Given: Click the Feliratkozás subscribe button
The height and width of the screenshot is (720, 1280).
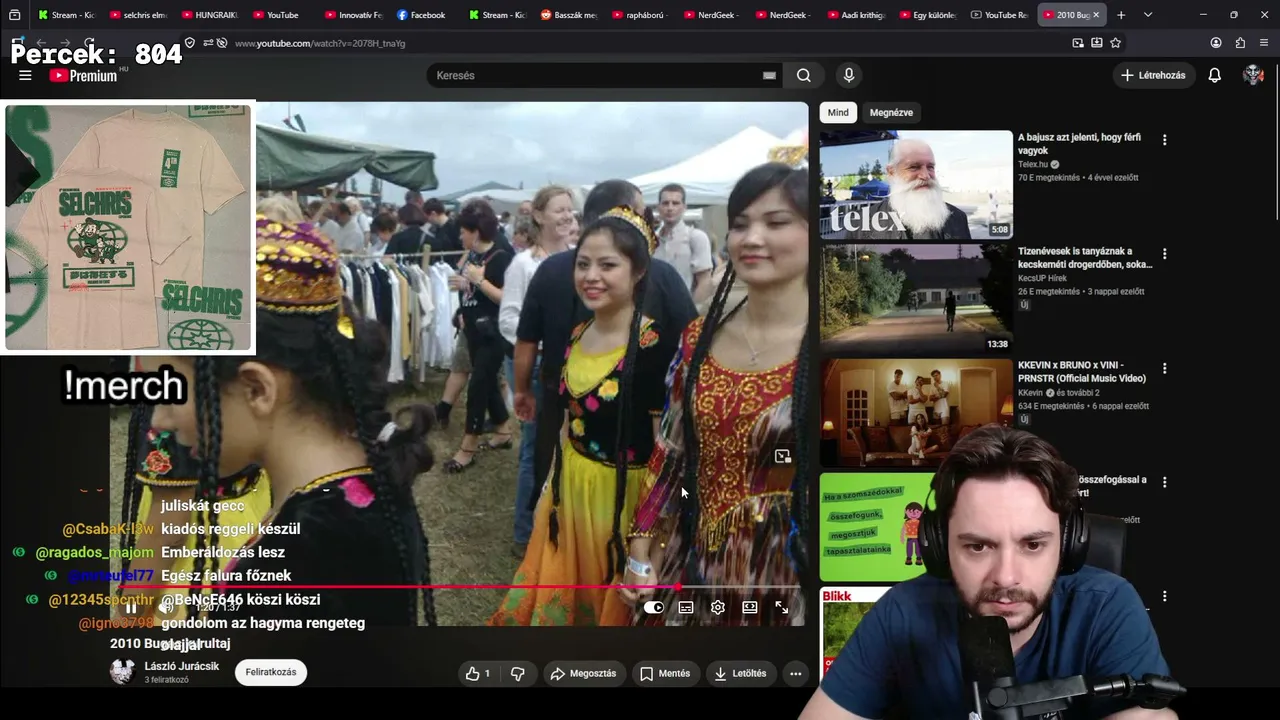Looking at the screenshot, I should click(271, 672).
